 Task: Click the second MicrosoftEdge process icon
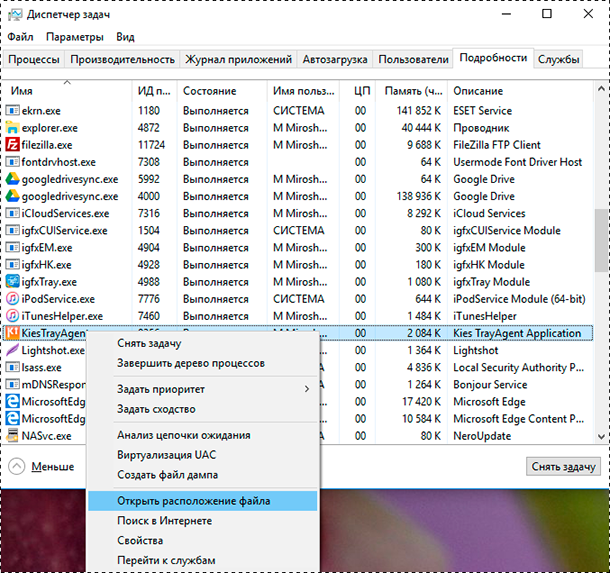(12, 419)
